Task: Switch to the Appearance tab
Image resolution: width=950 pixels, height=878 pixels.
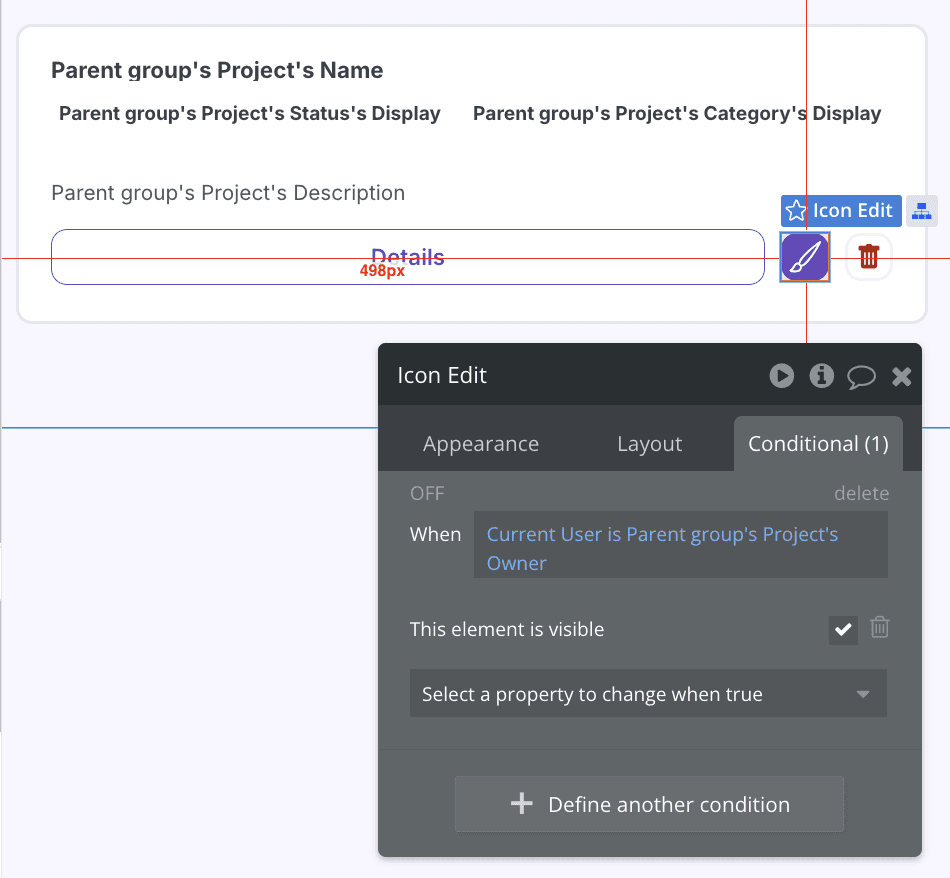Action: (480, 444)
